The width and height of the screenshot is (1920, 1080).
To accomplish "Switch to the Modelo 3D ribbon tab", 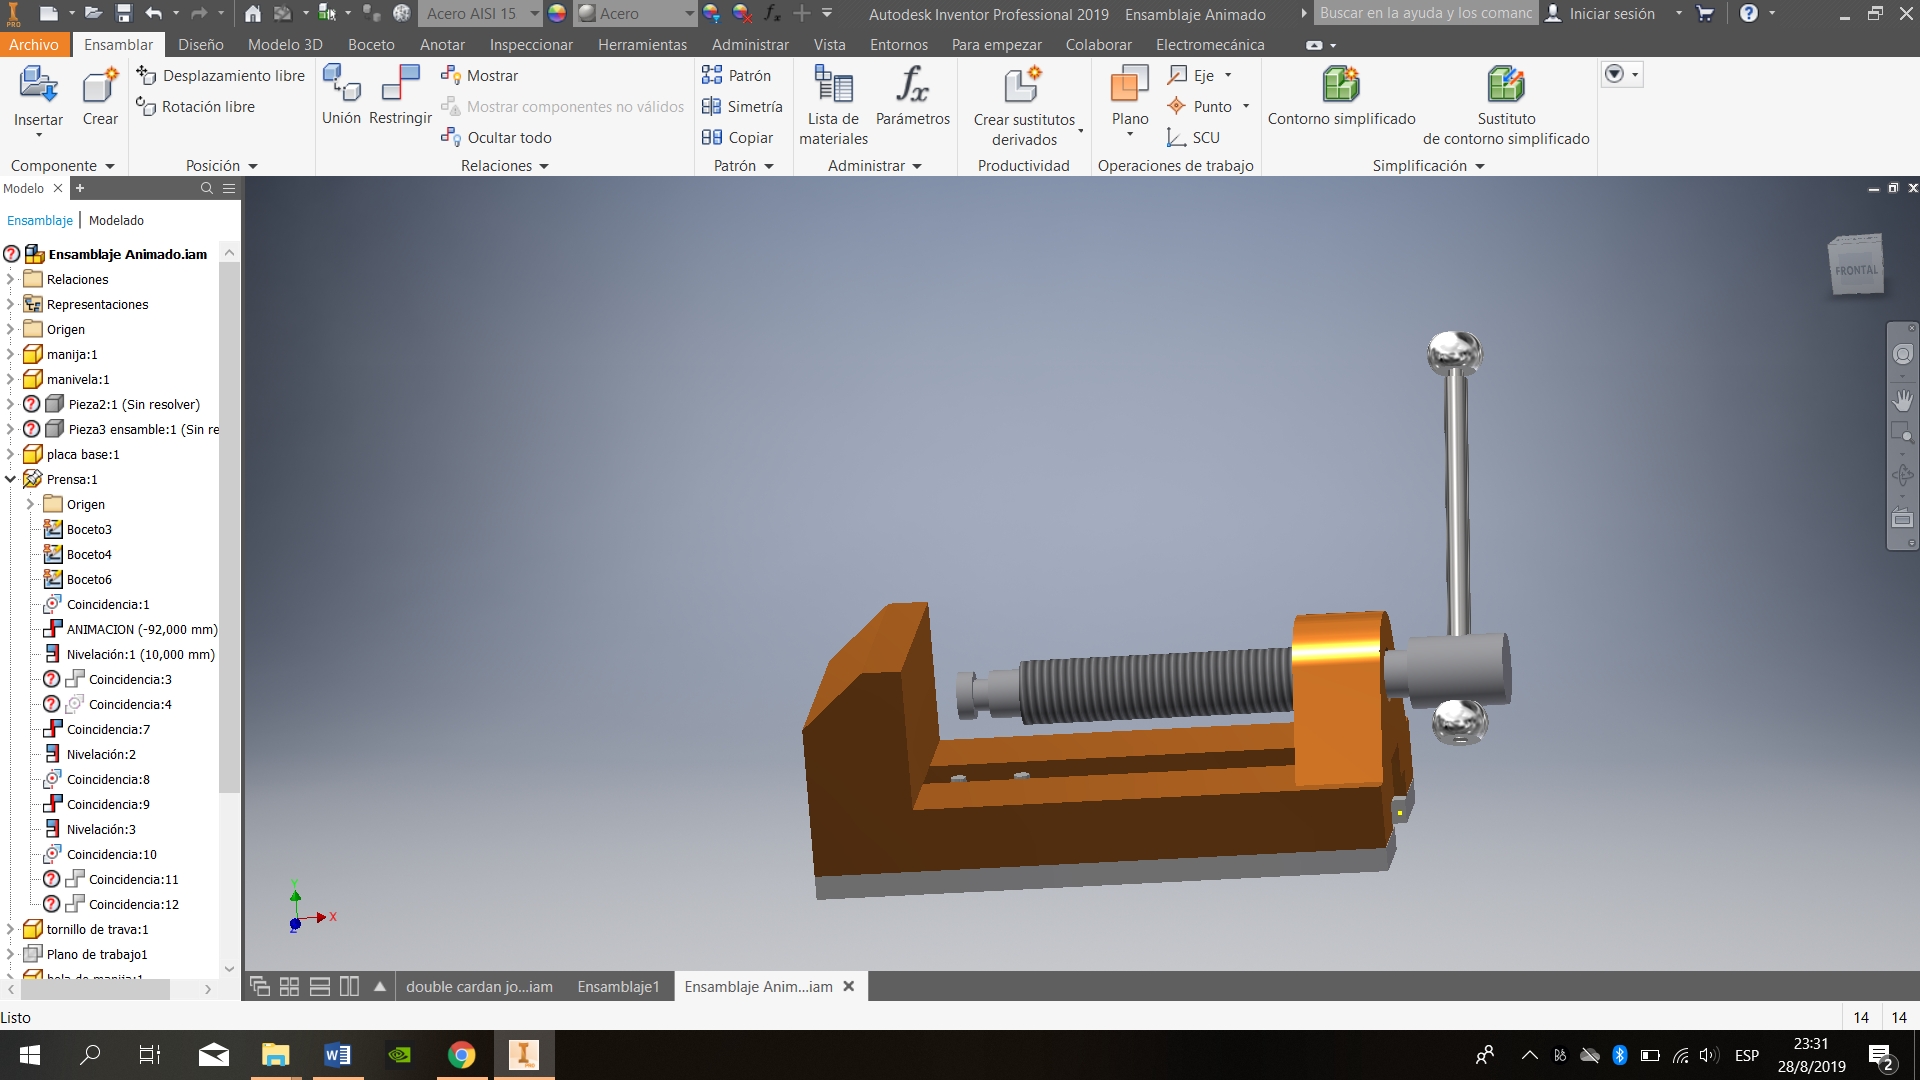I will click(x=285, y=45).
